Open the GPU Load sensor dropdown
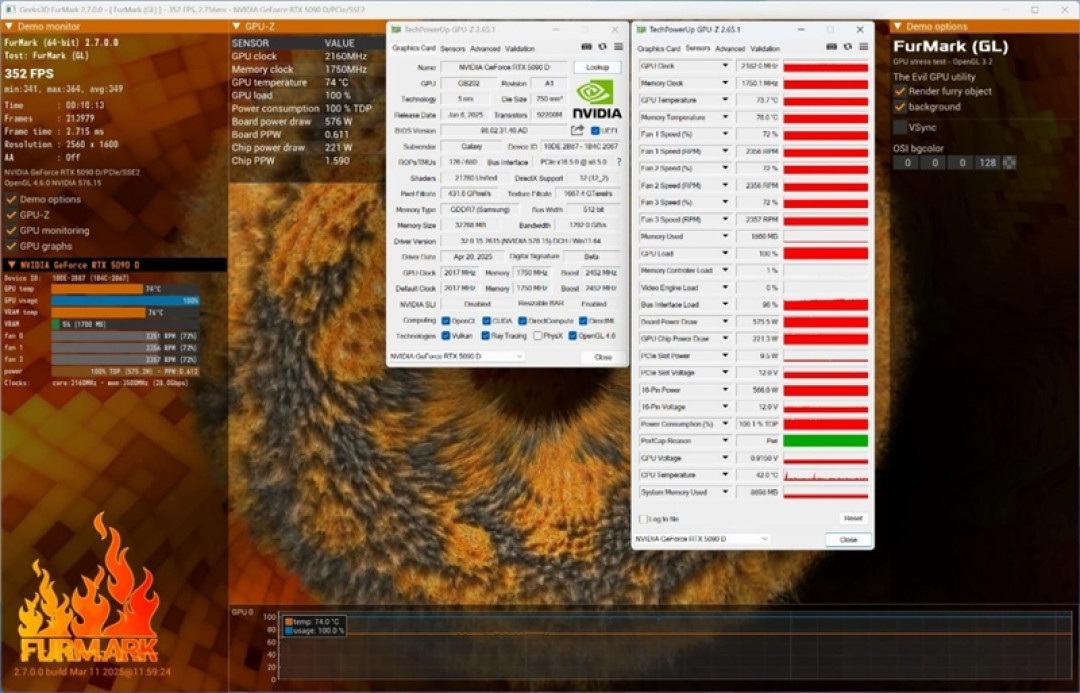Viewport: 1080px width, 693px height. tap(725, 254)
